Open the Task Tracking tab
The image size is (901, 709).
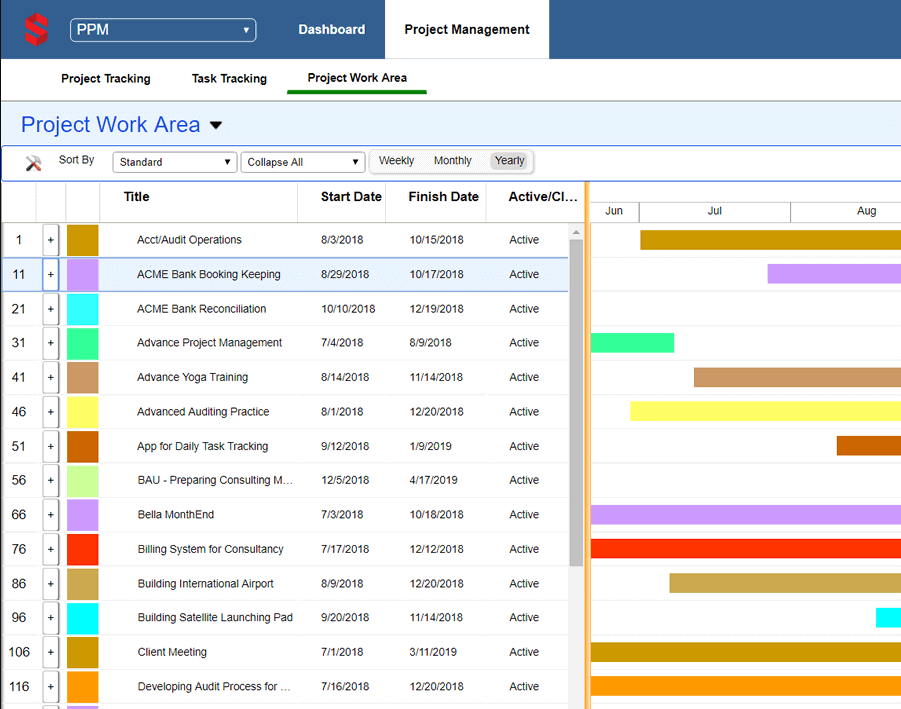point(229,78)
